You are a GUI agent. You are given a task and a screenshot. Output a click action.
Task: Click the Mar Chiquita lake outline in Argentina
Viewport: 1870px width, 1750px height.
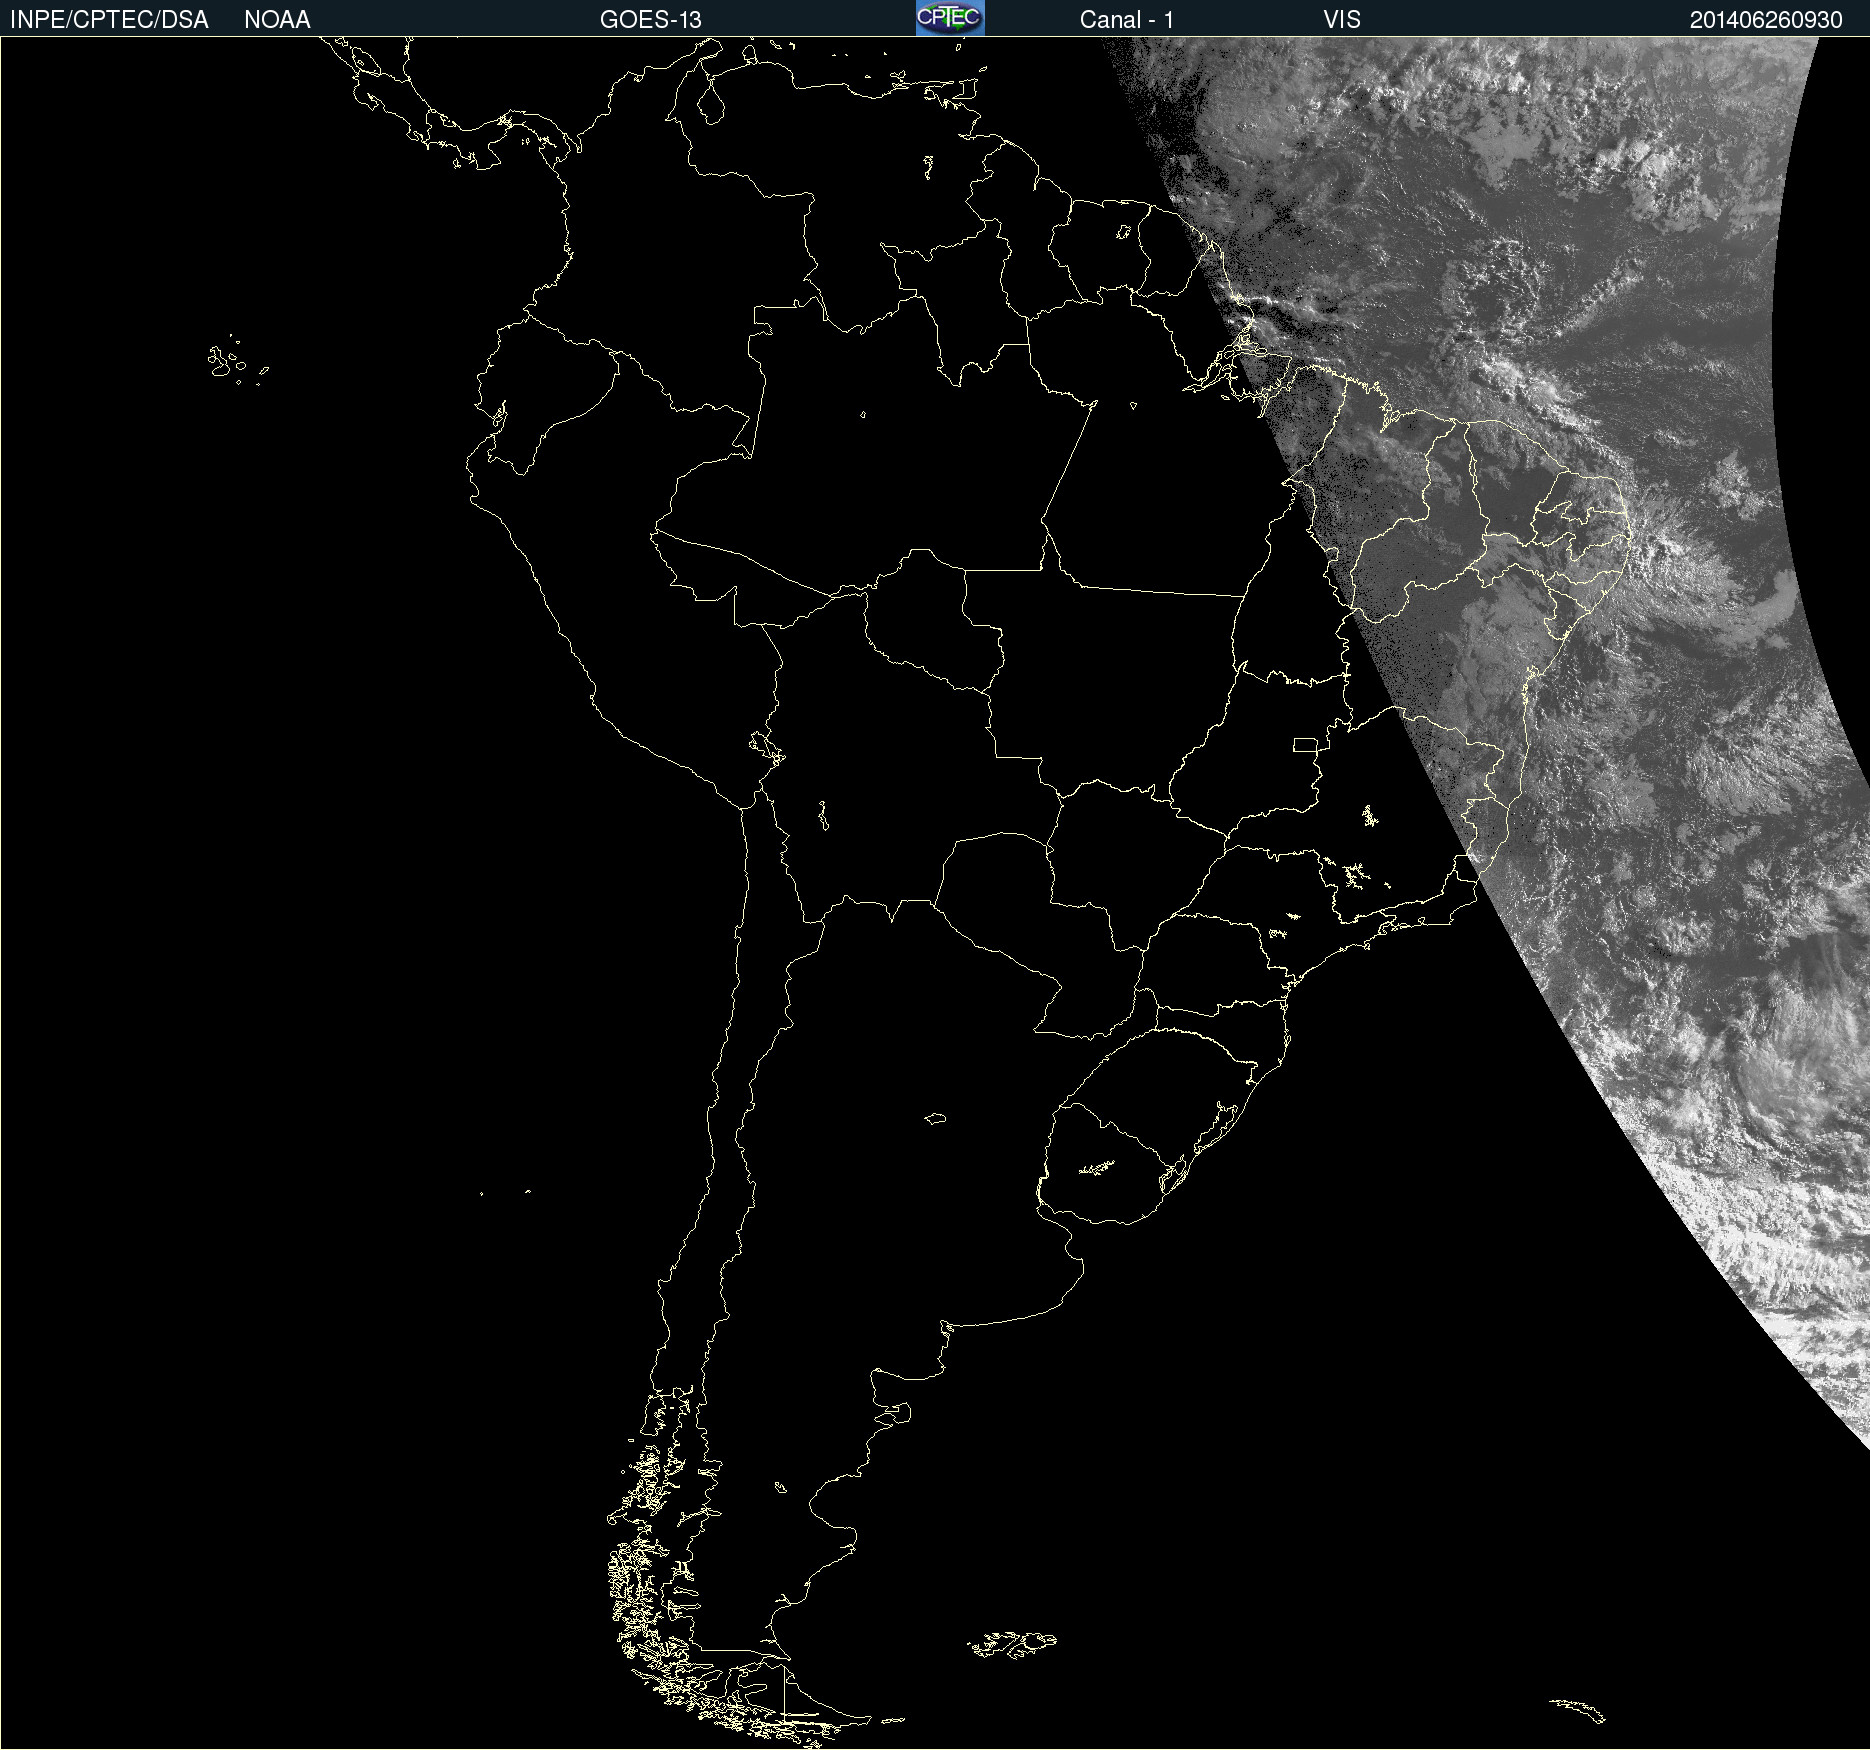[x=935, y=1118]
